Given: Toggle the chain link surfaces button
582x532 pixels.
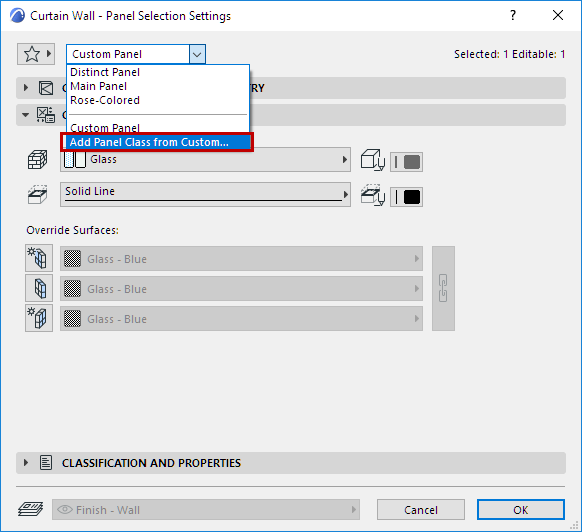Looking at the screenshot, I should [443, 288].
